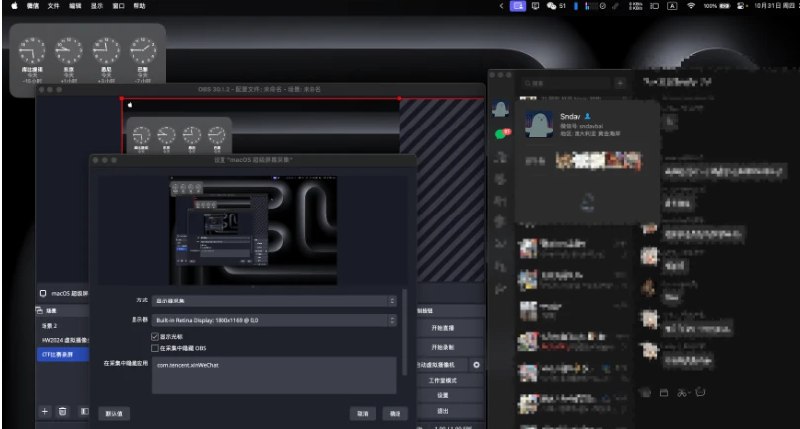Screen dimensions: 800x429
Task: Toggle the 显示光标 checkbox
Action: (153, 336)
